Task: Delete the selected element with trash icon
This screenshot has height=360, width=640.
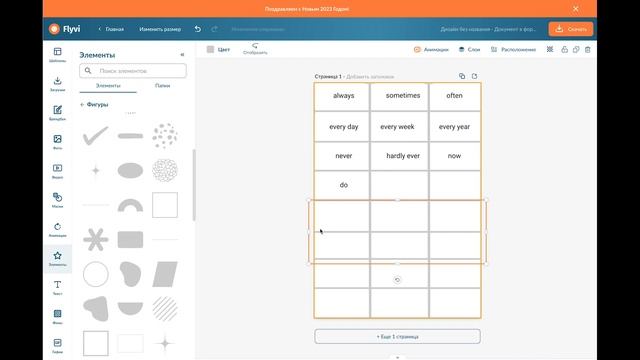Action: (x=588, y=49)
